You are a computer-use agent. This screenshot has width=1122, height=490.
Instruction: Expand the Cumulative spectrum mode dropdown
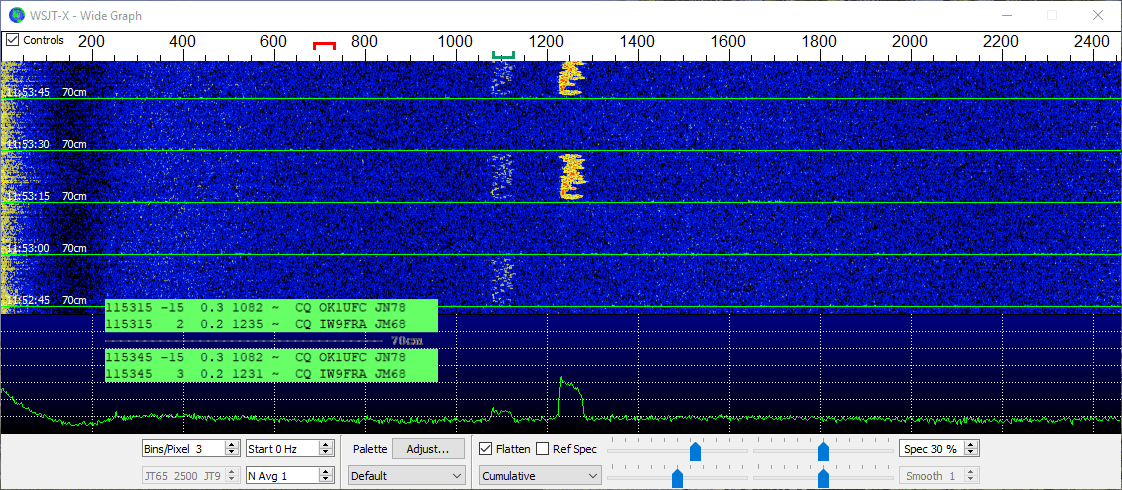coord(540,476)
